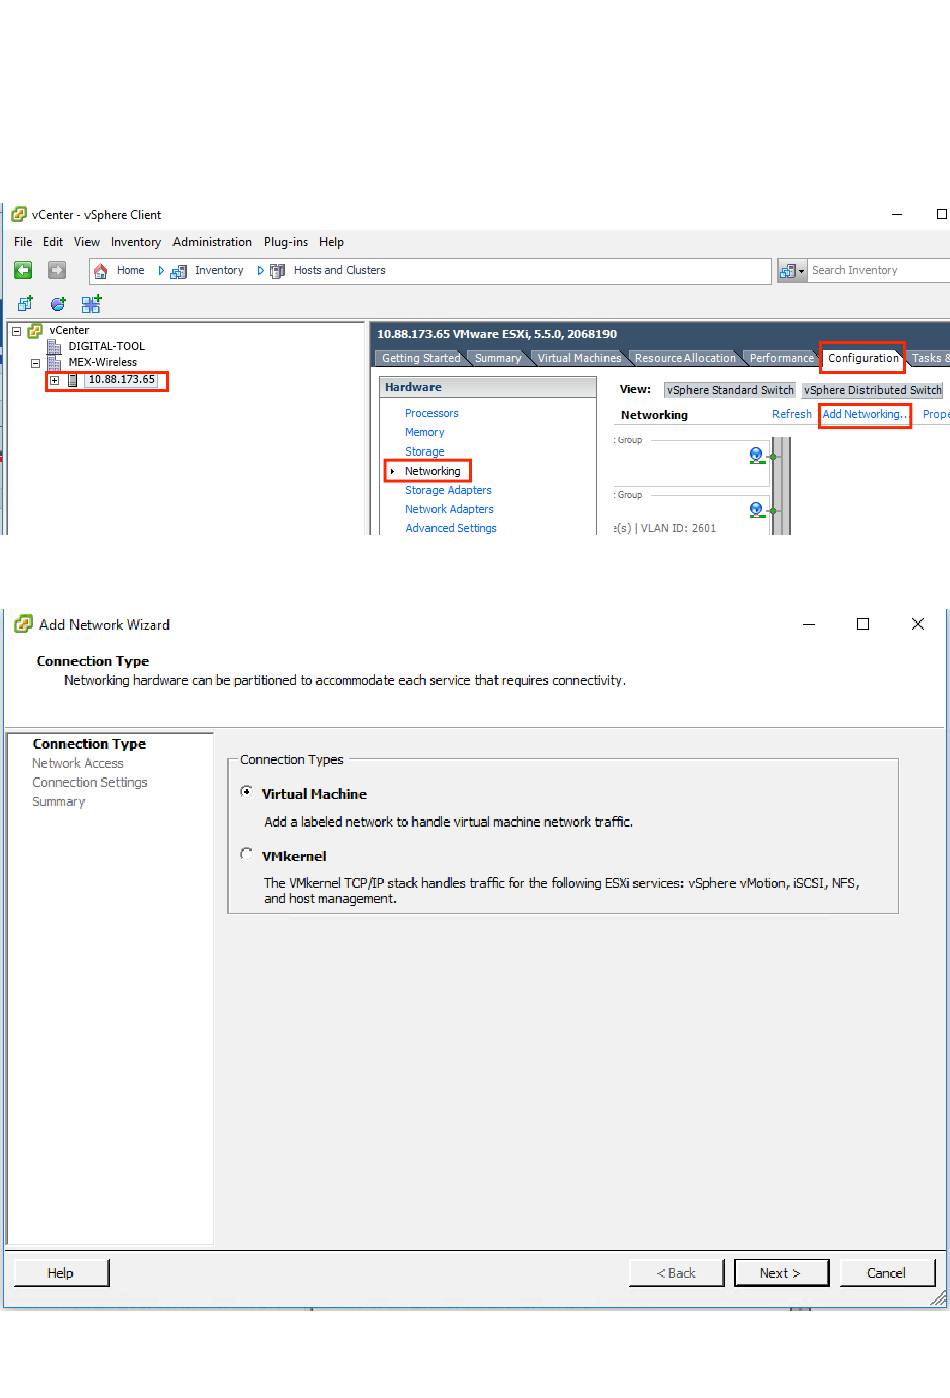Switch to the Summary tab

tap(498, 358)
